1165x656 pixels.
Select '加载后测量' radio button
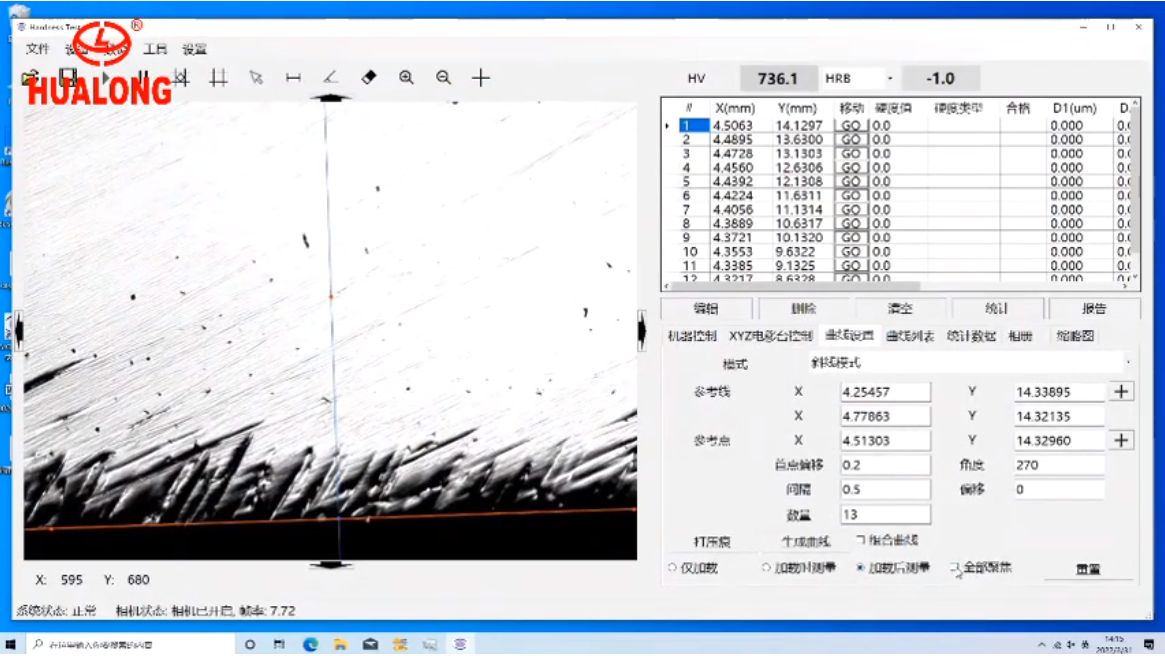click(x=860, y=568)
